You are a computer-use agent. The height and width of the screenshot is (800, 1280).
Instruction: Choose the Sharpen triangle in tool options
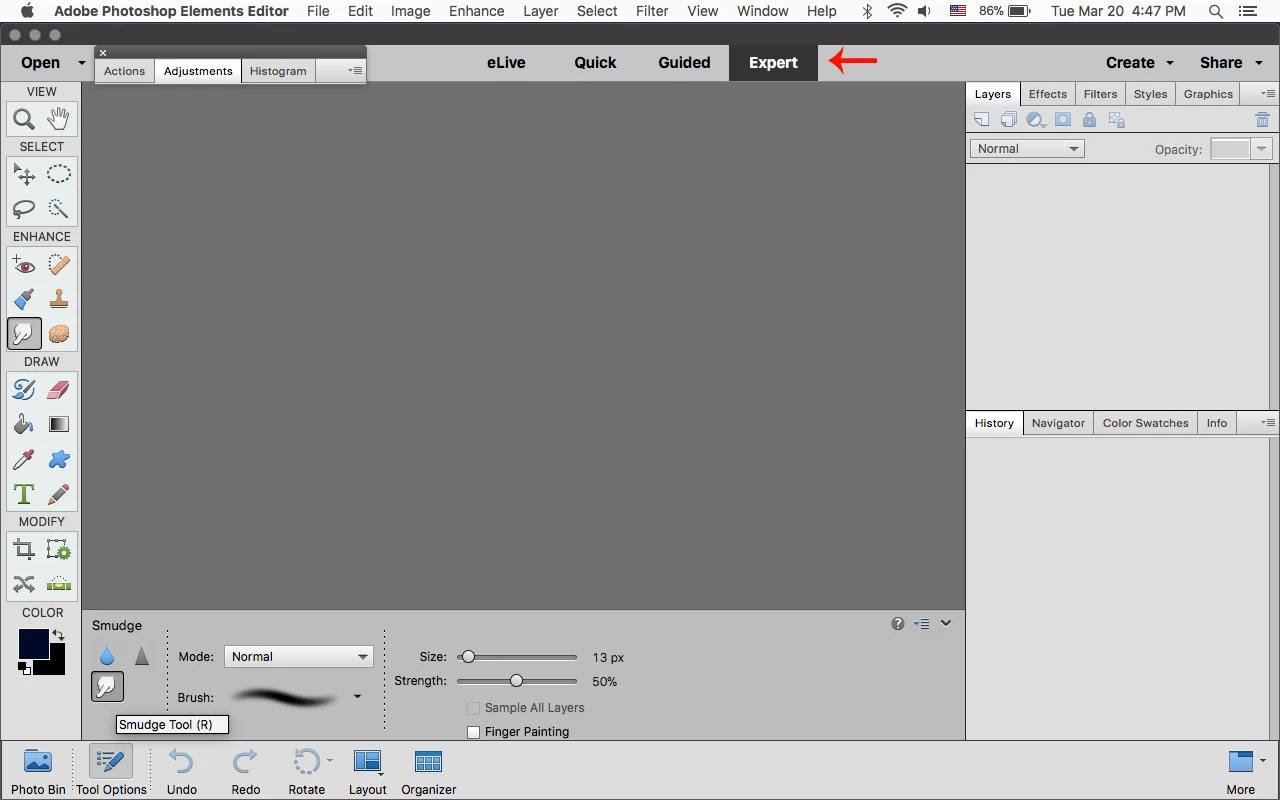point(142,656)
